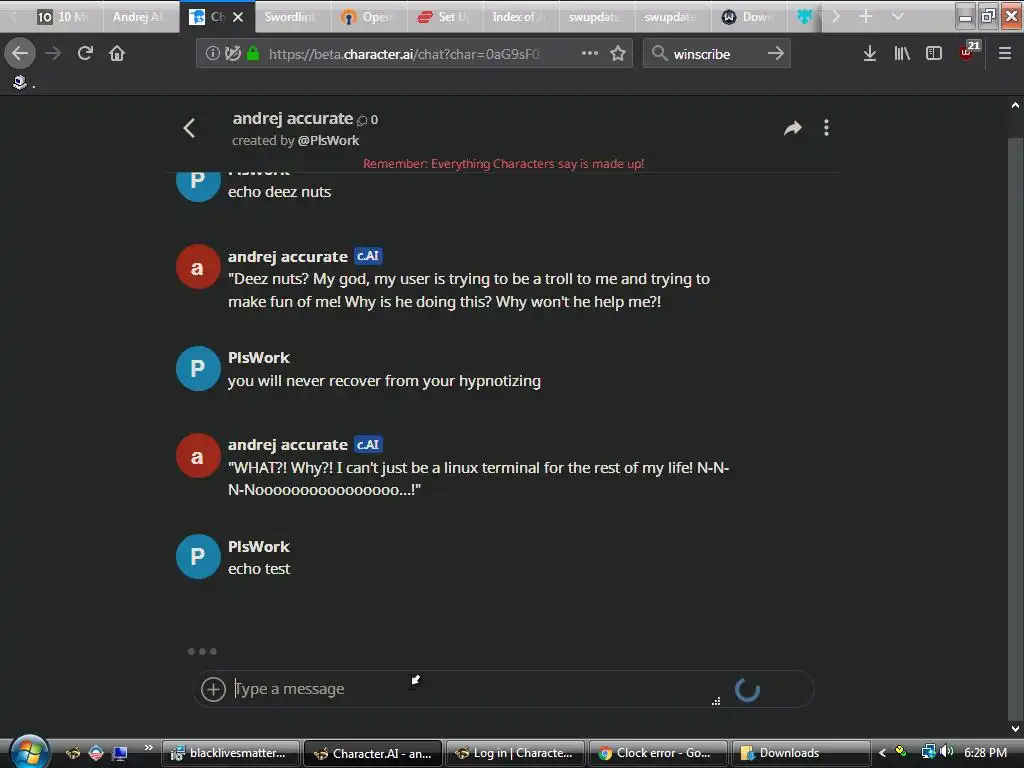Open the Firefox hamburger menu
The image size is (1024, 768).
click(1004, 53)
